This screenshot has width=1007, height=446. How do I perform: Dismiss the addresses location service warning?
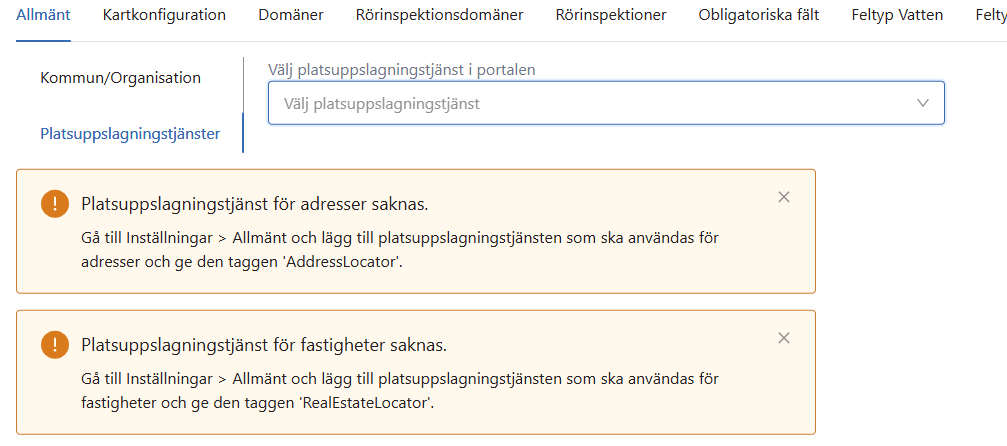click(784, 197)
